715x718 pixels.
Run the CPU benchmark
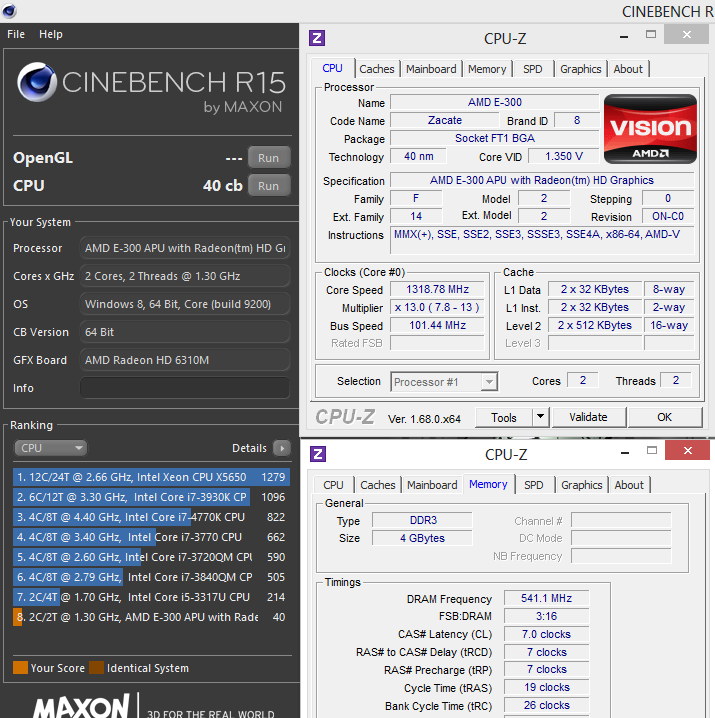(269, 186)
